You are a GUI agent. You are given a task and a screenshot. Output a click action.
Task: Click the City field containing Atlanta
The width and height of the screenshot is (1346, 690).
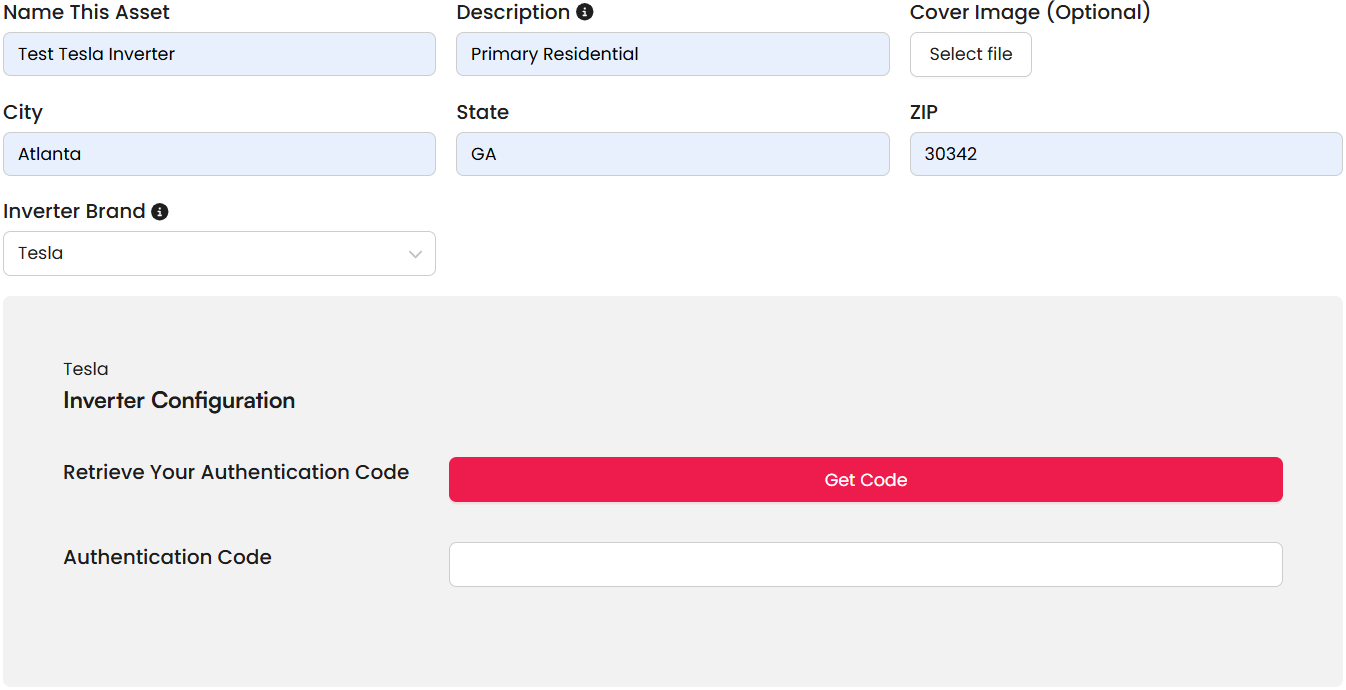219,154
